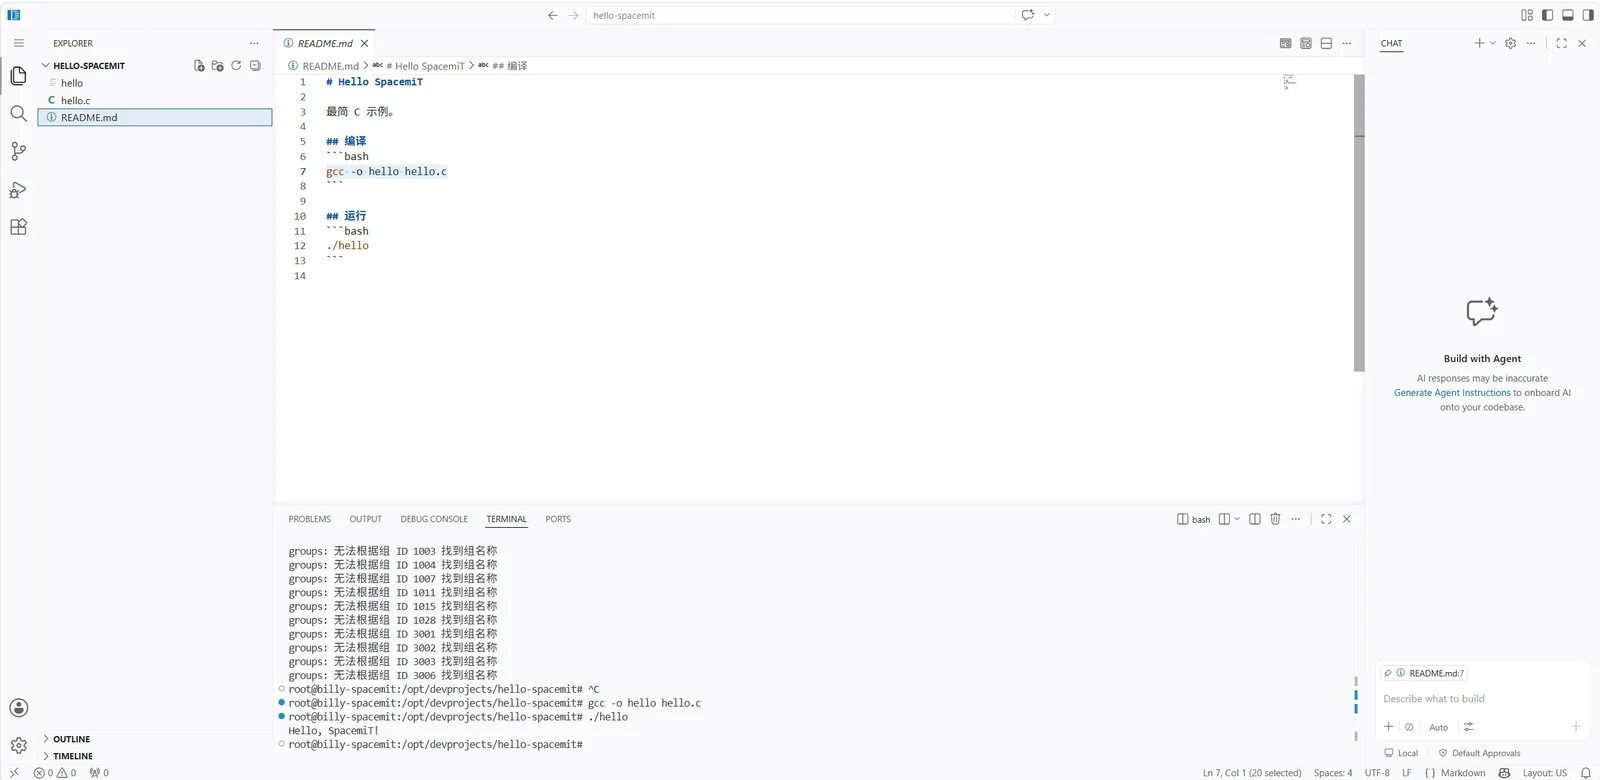Click Ln 7, Col 1 cursor position
Image resolution: width=1600 pixels, height=780 pixels.
click(1252, 773)
